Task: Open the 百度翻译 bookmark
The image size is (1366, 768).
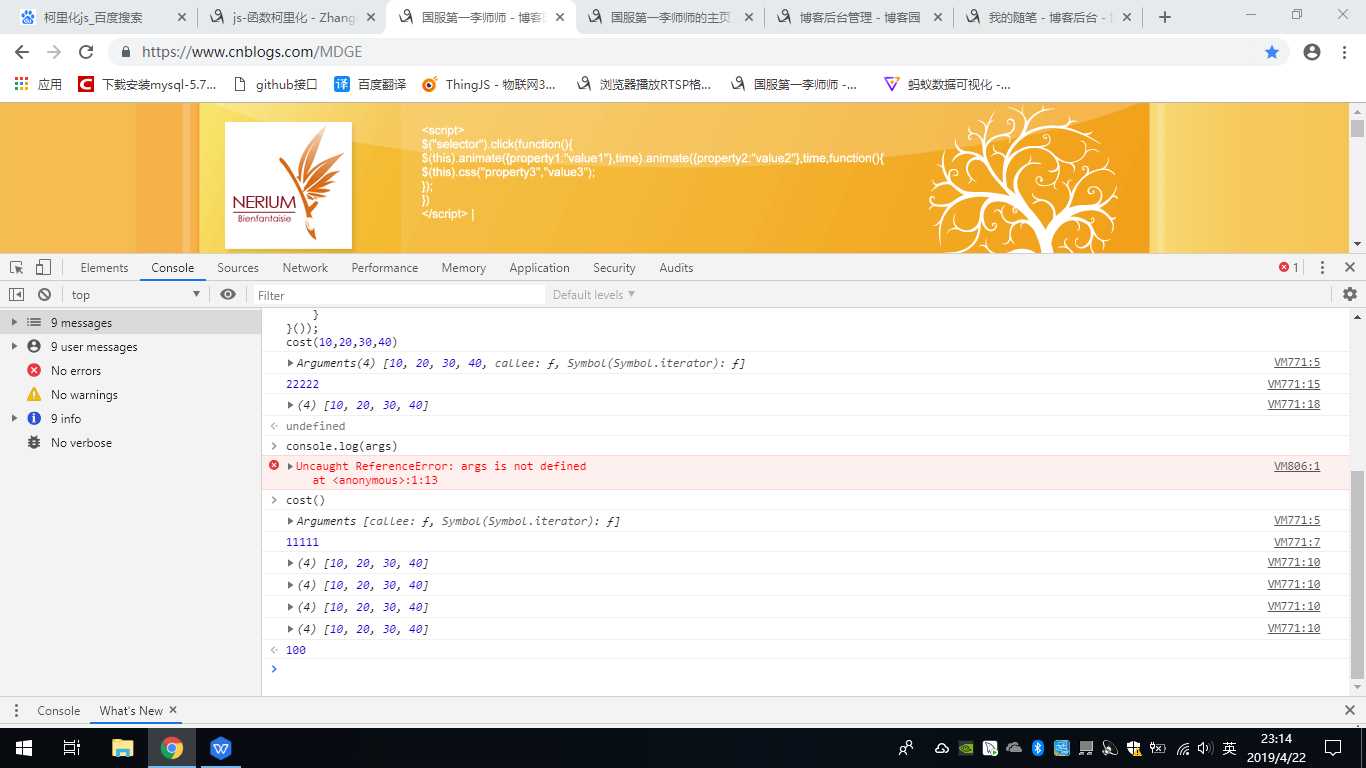Action: point(370,85)
